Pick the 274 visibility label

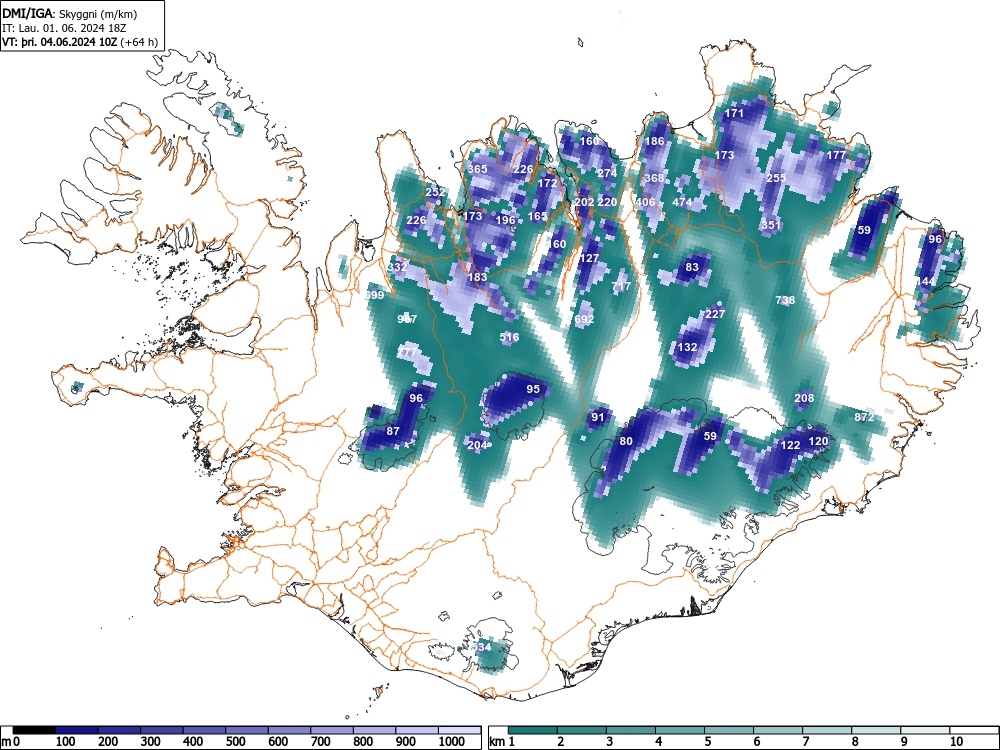[607, 173]
